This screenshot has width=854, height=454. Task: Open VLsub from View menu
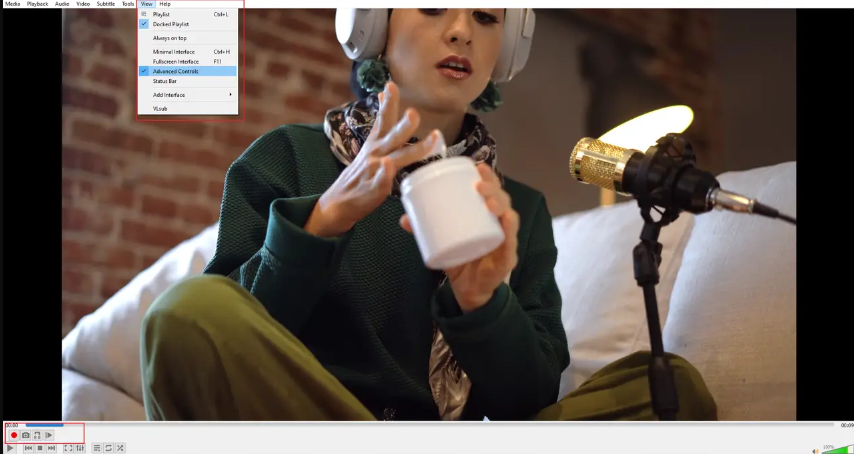pyautogui.click(x=187, y=108)
